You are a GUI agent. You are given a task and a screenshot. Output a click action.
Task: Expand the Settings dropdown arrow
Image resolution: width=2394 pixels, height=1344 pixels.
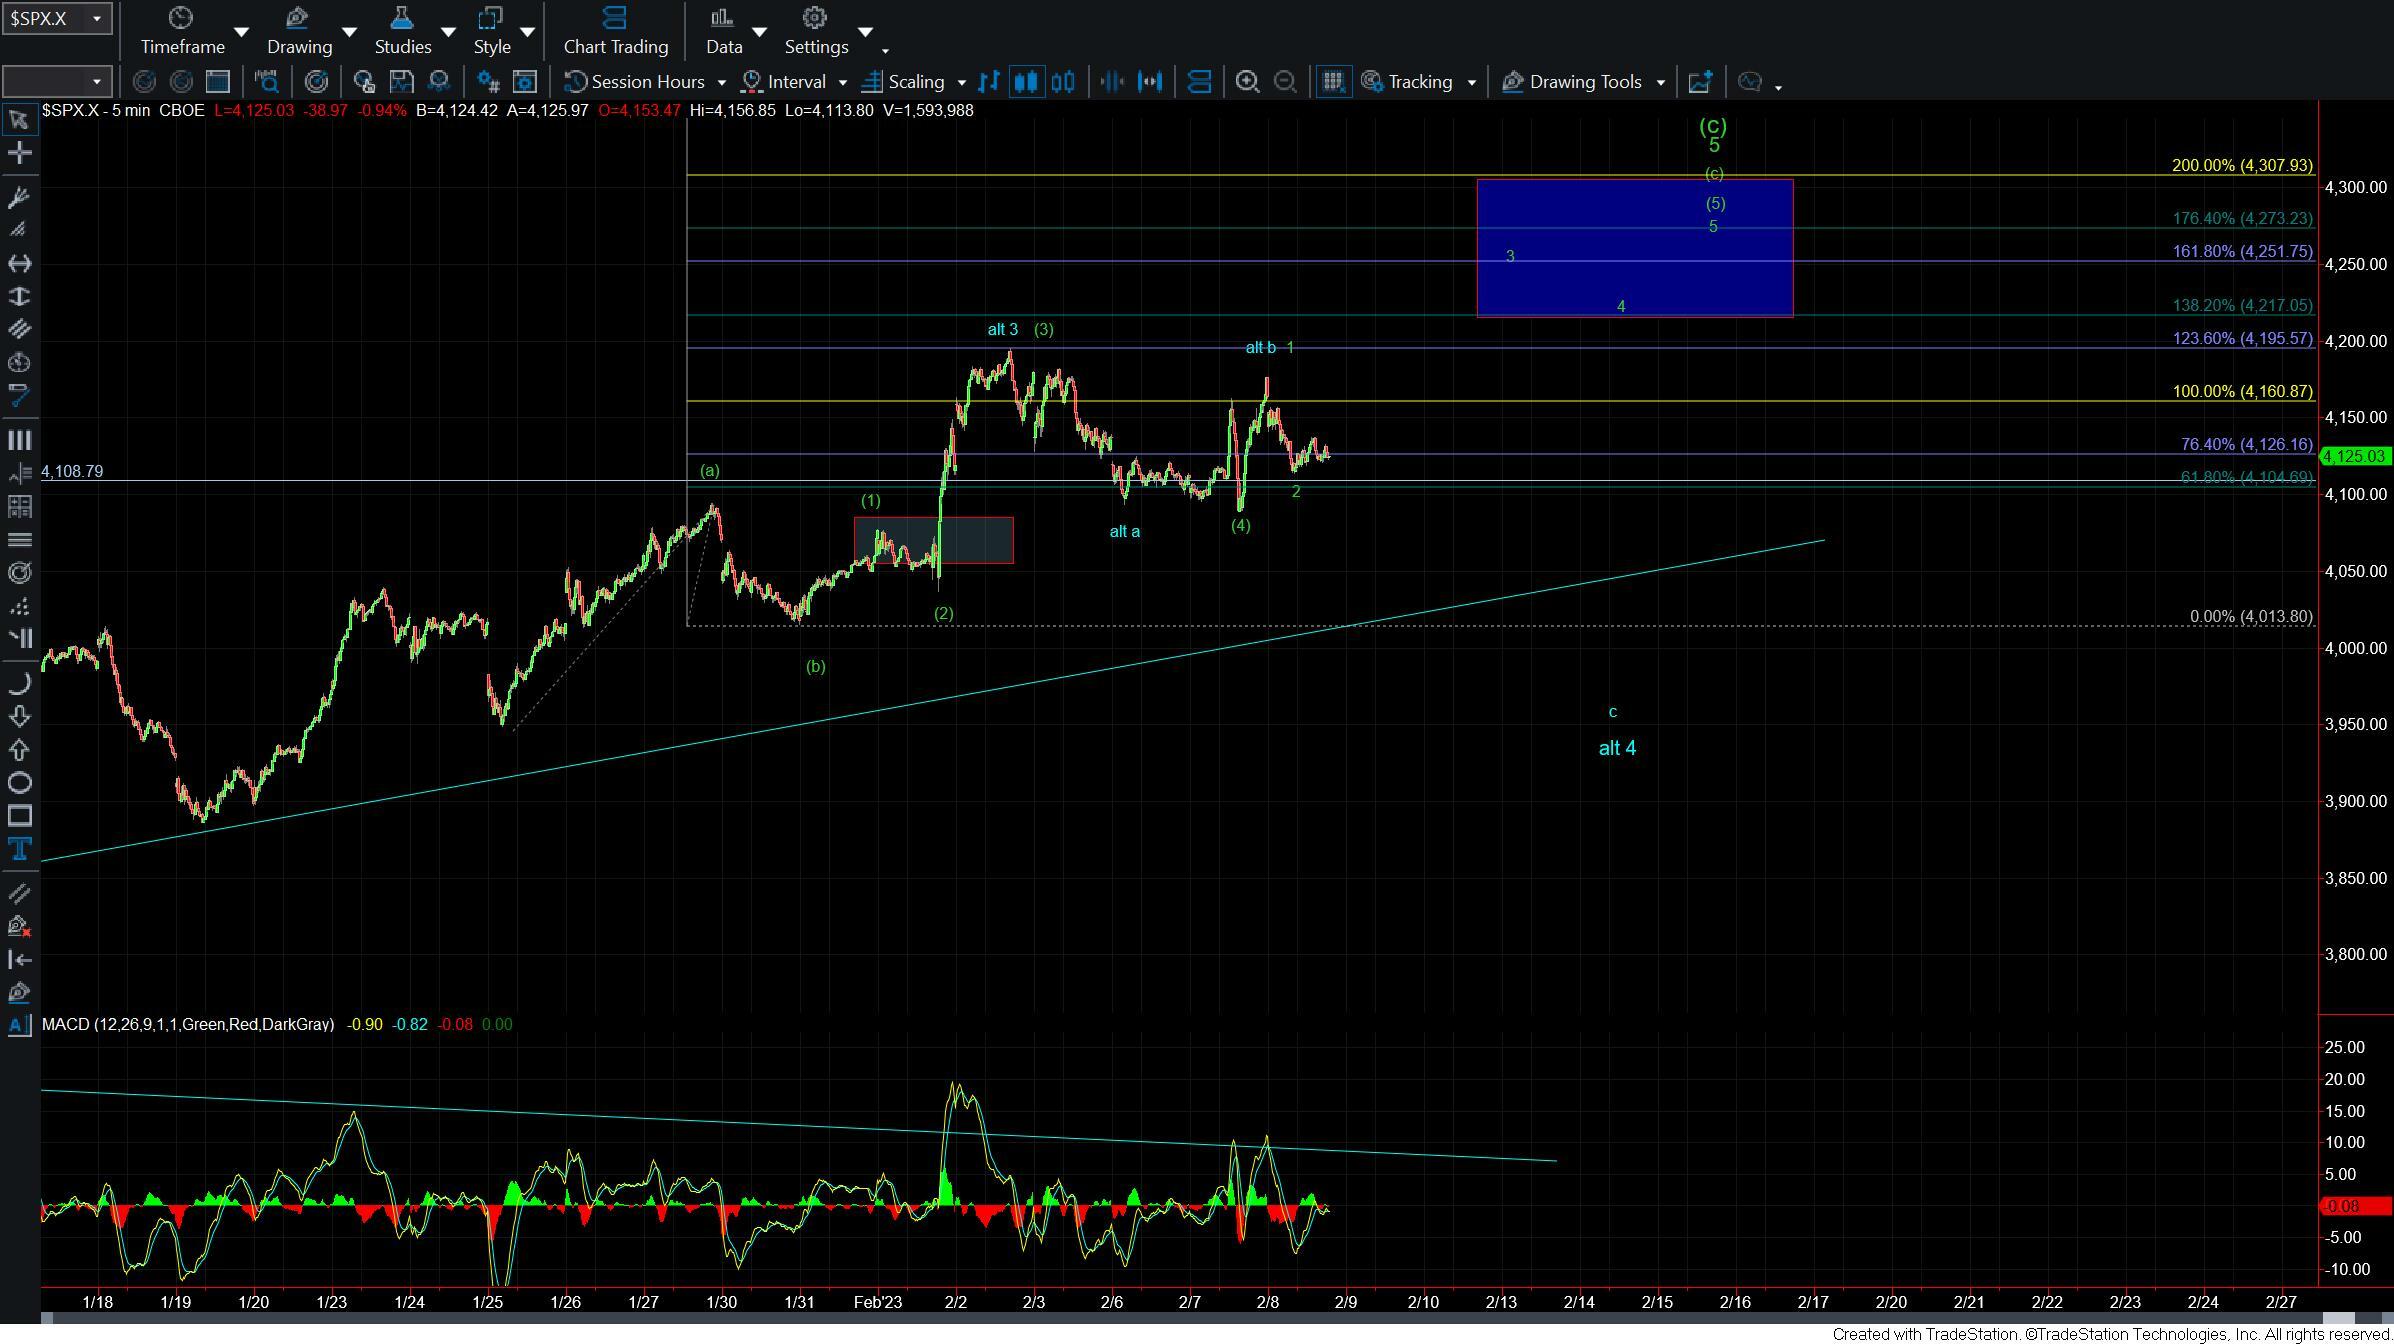pos(866,32)
